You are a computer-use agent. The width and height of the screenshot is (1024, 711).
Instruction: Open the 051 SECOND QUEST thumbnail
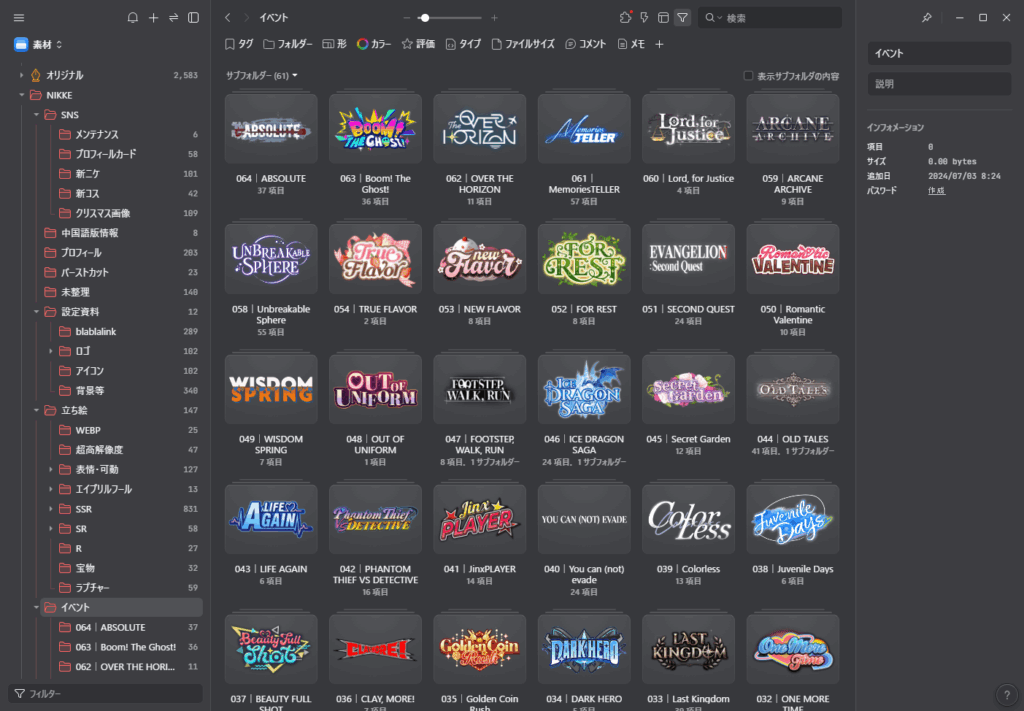click(x=688, y=259)
